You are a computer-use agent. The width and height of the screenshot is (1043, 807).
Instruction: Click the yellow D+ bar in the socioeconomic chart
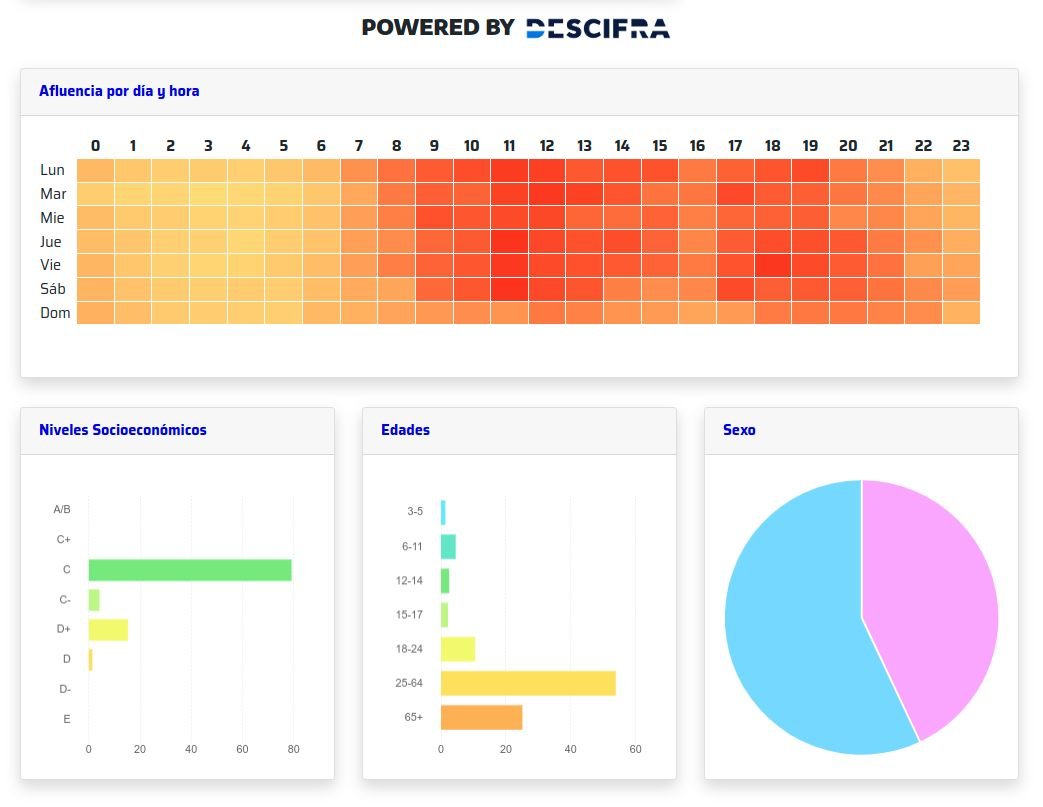click(108, 630)
